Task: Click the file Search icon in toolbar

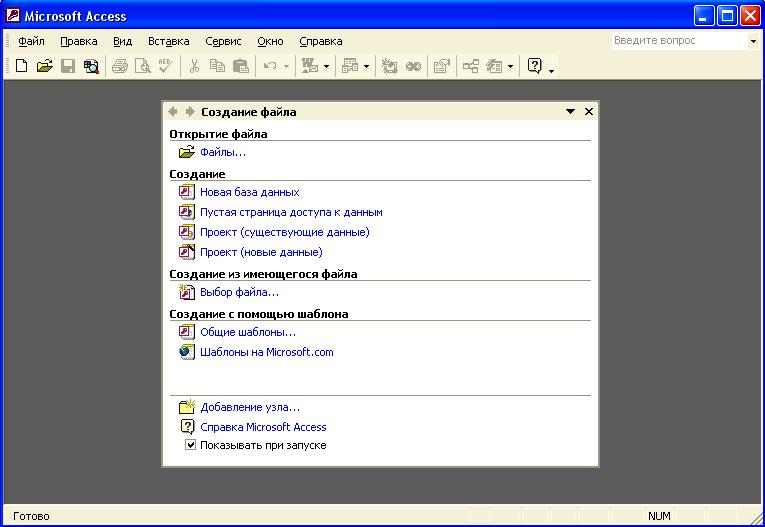Action: tap(91, 66)
